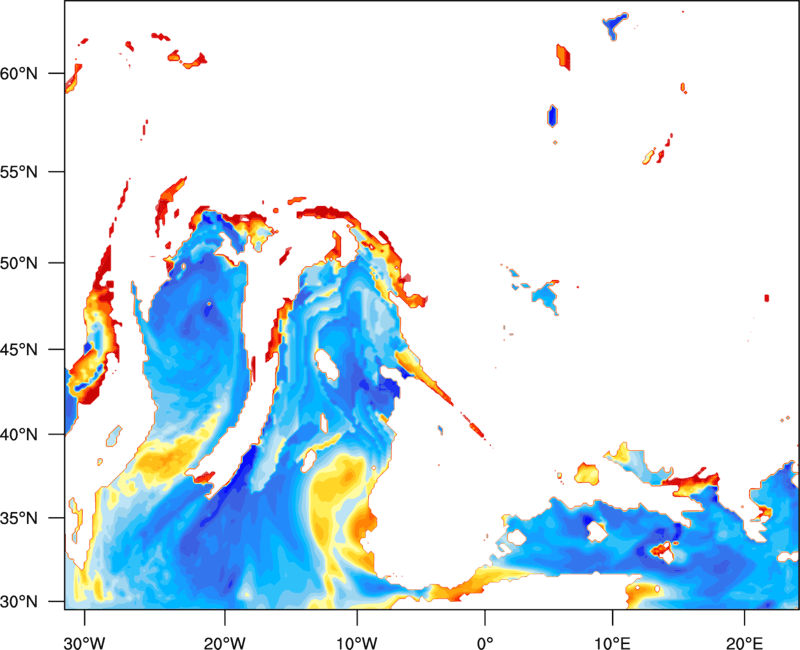Click the 45°N latitude label

pyautogui.click(x=19, y=350)
